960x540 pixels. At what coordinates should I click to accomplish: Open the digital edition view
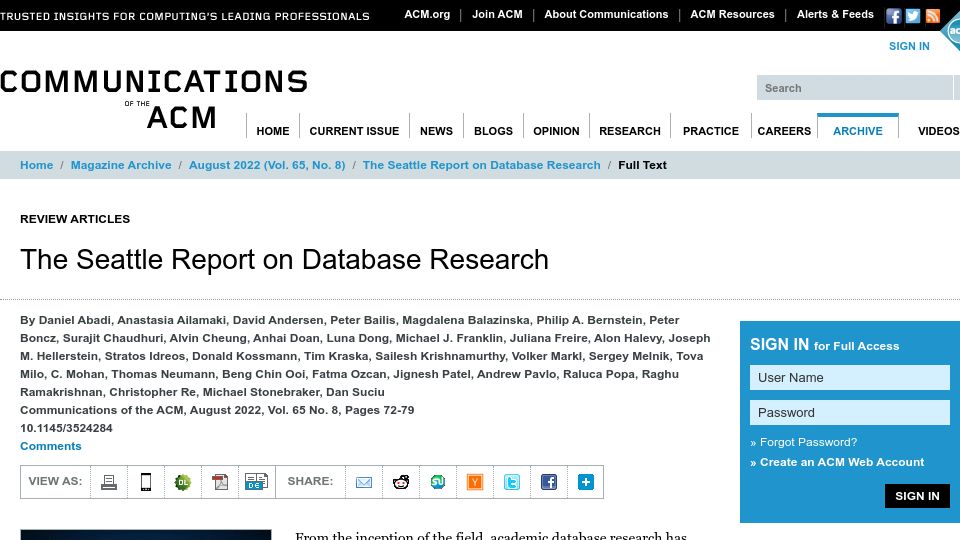pyautogui.click(x=256, y=481)
